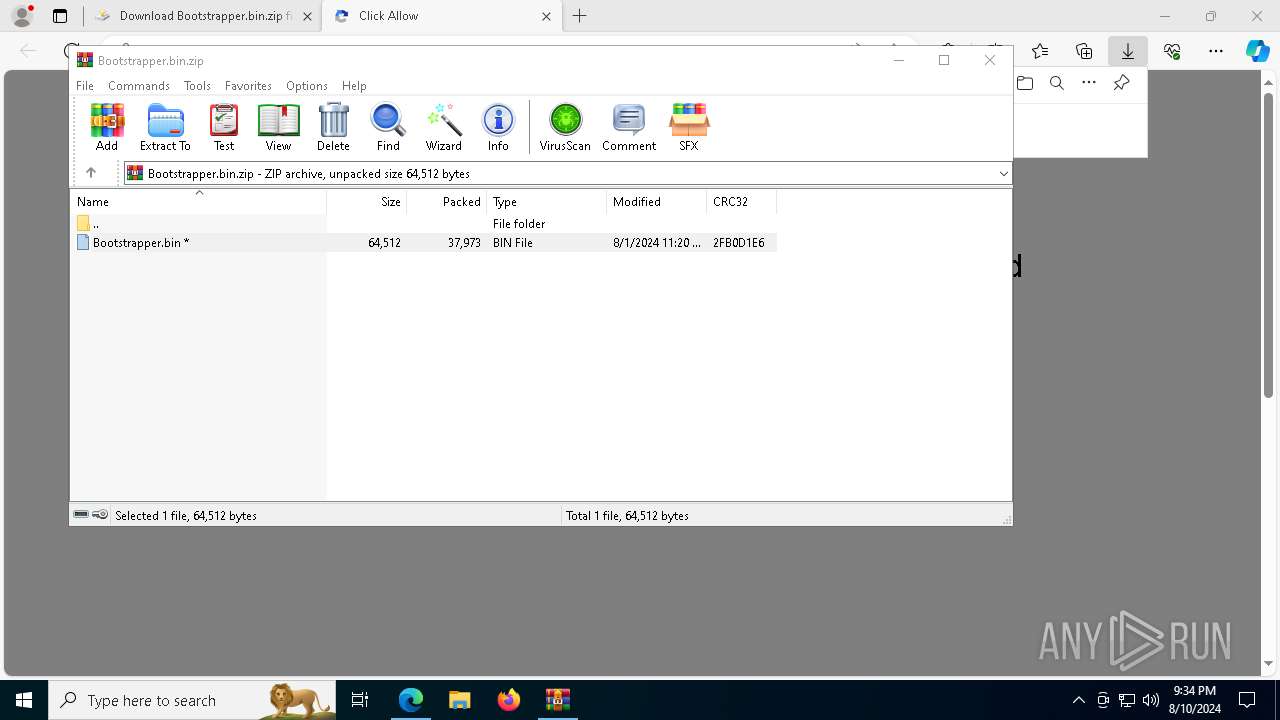
Task: Open File Explorer from the taskbar
Action: 459,700
